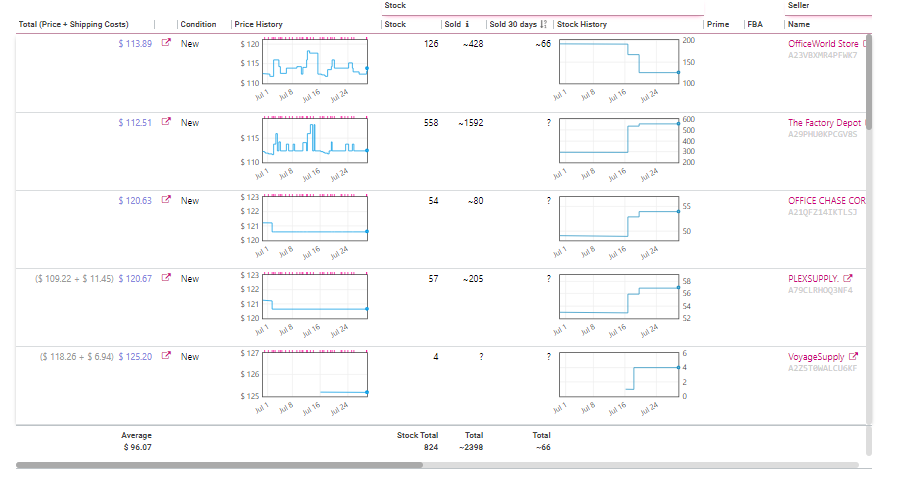Image resolution: width=907 pixels, height=495 pixels.
Task: Open OfficeWorld Store price history chart
Action: click(315, 61)
